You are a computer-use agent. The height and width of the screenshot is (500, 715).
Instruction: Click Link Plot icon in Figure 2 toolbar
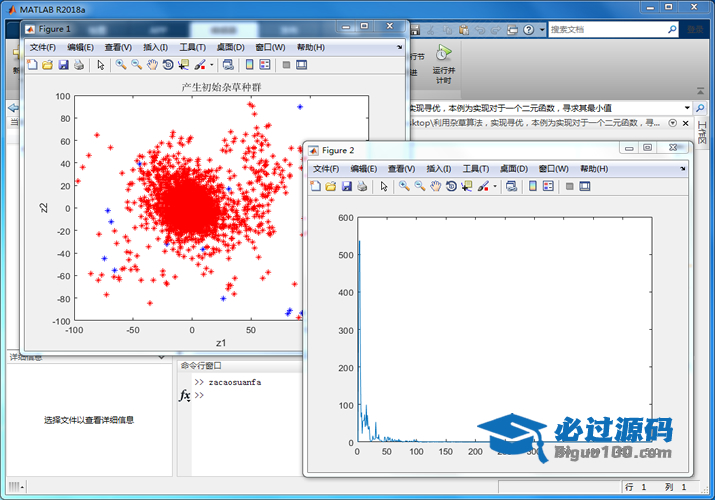click(512, 186)
